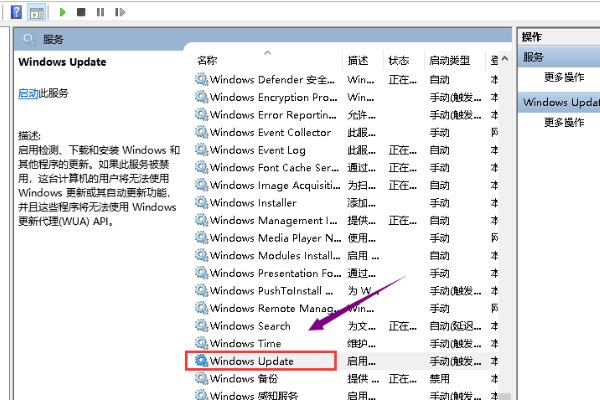The height and width of the screenshot is (400, 600).
Task: Click the 启动 link to start the service
Action: (x=28, y=93)
